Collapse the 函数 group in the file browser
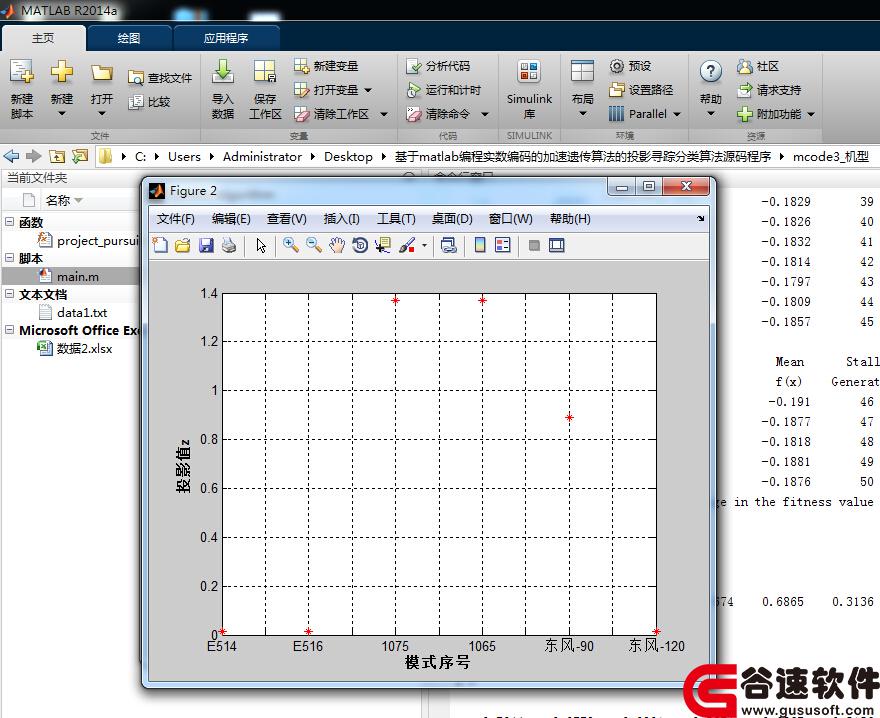 click(9, 222)
